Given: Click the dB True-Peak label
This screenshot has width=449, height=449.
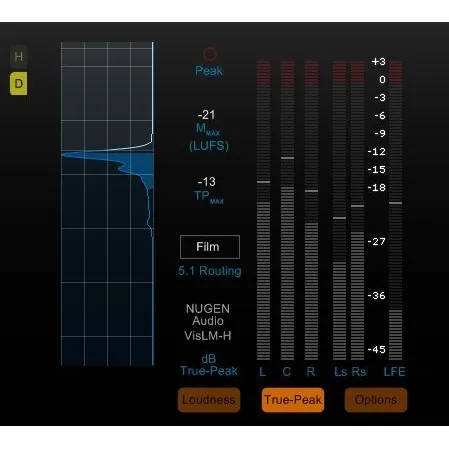Looking at the screenshot, I should pyautogui.click(x=209, y=365).
